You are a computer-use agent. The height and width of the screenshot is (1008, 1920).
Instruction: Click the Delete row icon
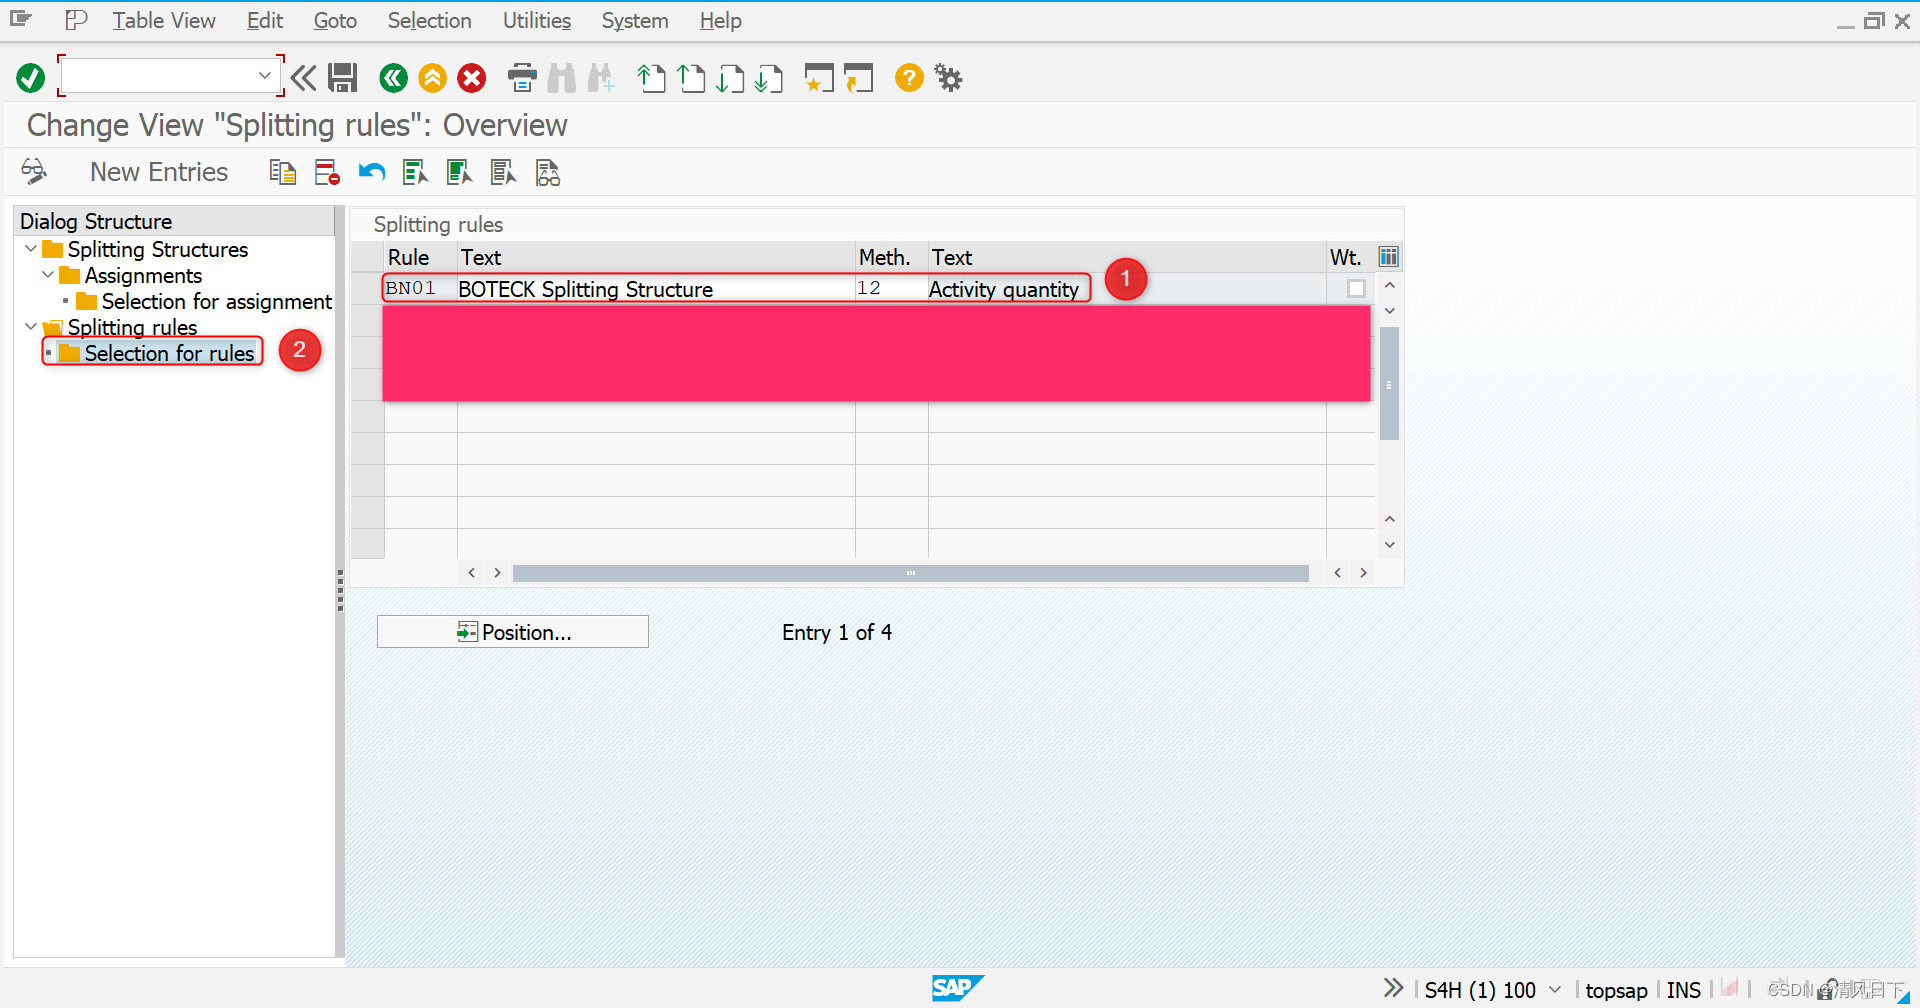click(x=327, y=172)
